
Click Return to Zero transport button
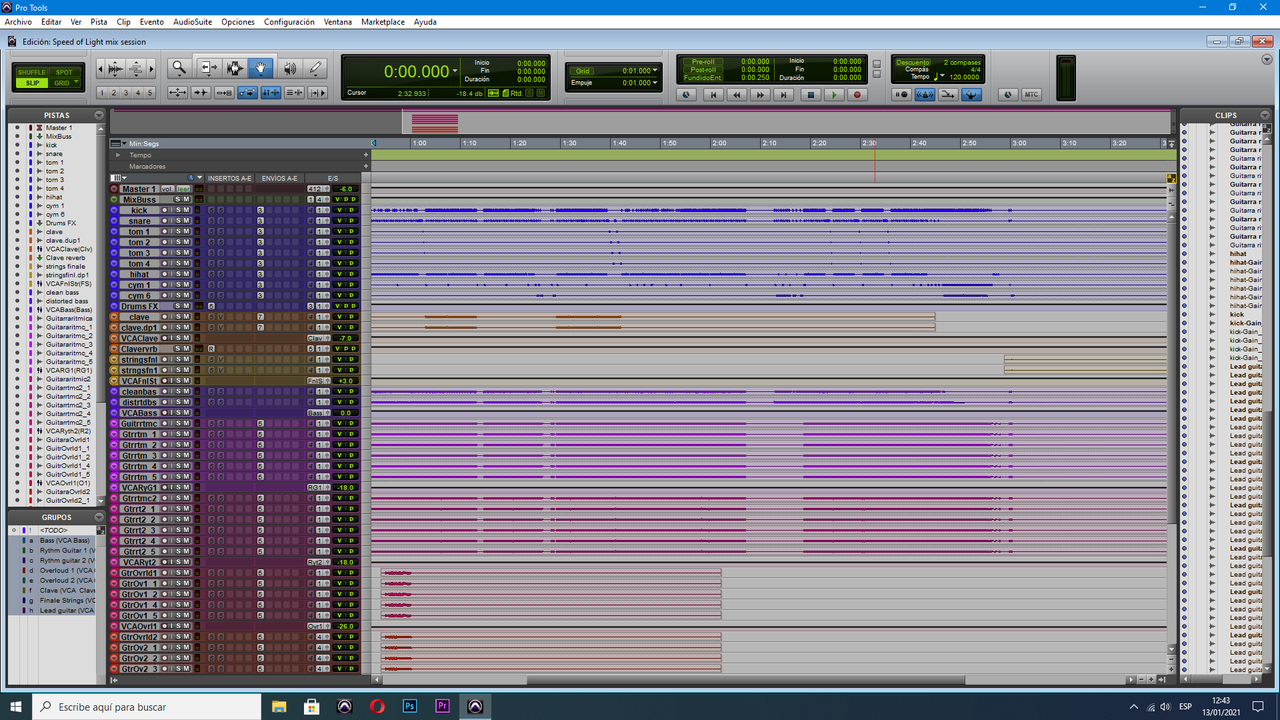click(x=713, y=95)
